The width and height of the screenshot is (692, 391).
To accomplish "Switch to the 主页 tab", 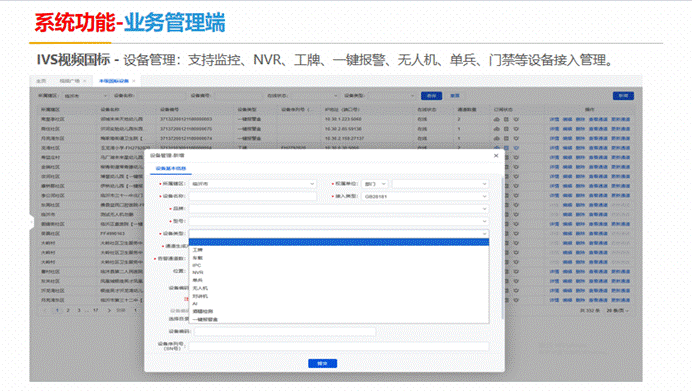I will click(41, 81).
